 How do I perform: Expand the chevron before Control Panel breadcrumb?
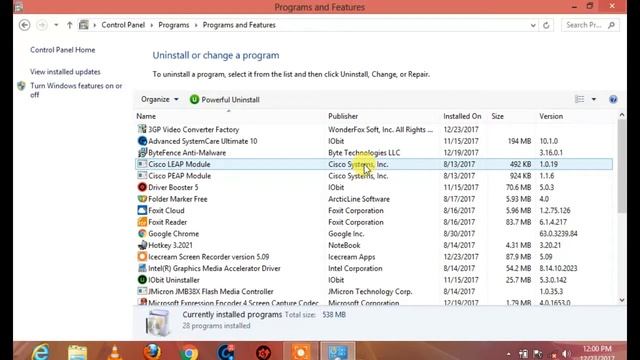[95, 25]
